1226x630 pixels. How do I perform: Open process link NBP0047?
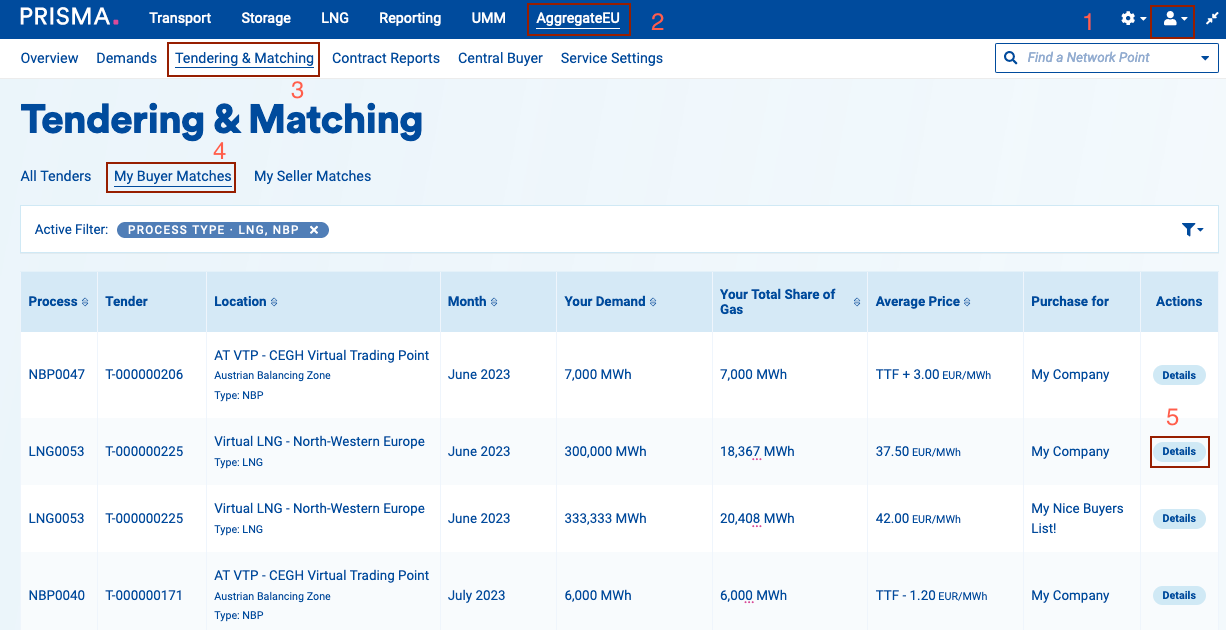click(57, 375)
